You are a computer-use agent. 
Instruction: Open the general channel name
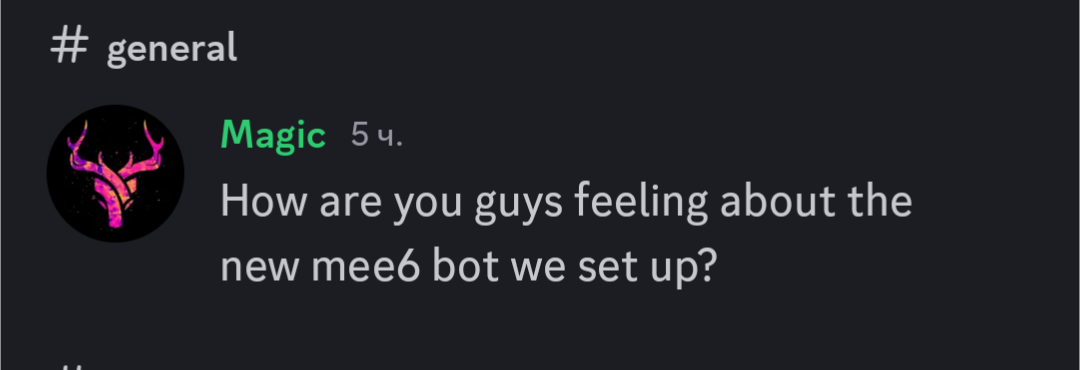point(172,49)
